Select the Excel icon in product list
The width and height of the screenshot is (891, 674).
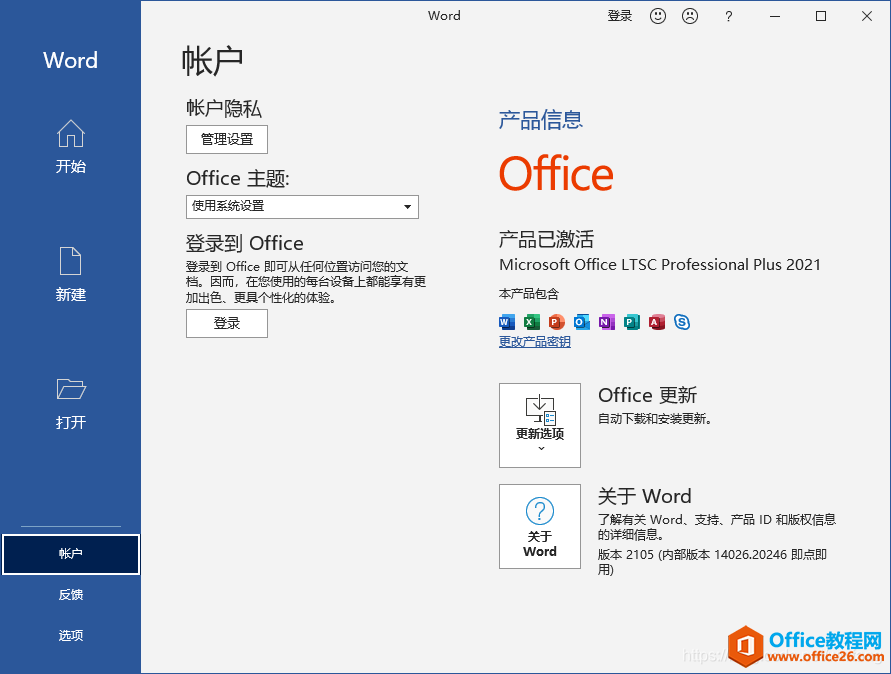tap(531, 322)
